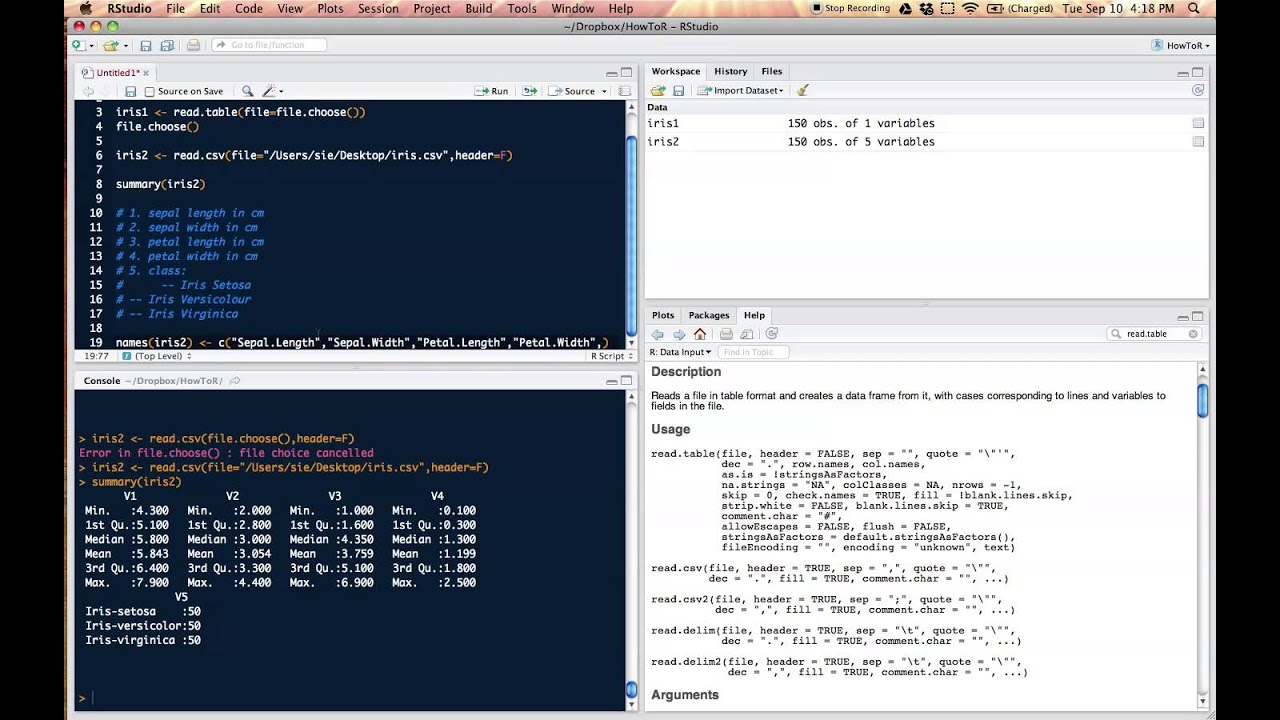Select the Help tab

pyautogui.click(x=754, y=315)
